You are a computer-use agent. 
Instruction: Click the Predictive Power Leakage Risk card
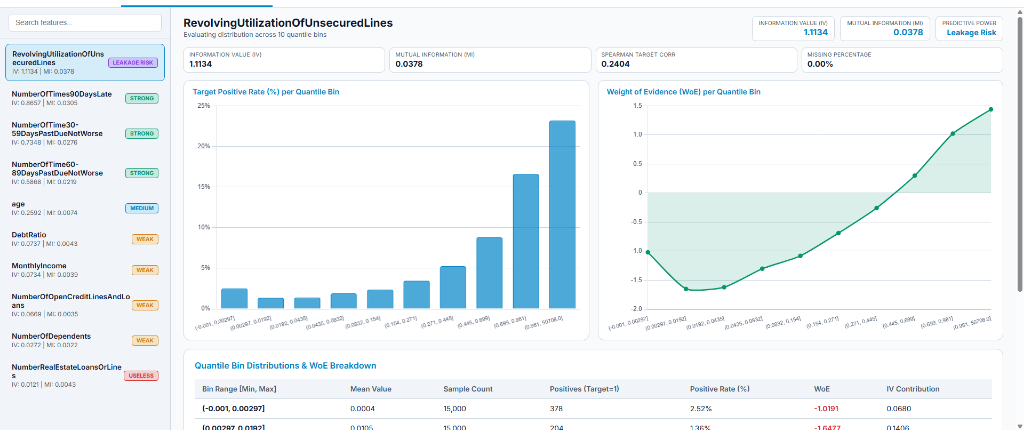(x=969, y=27)
